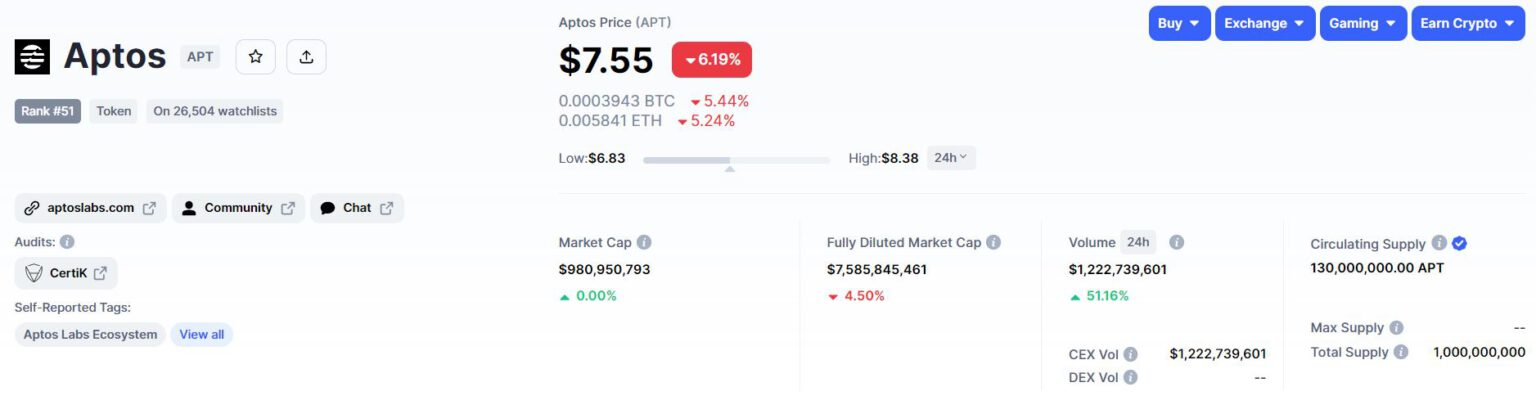Click the share upload icon
Viewport: 1536px width, 405px height.
click(306, 57)
